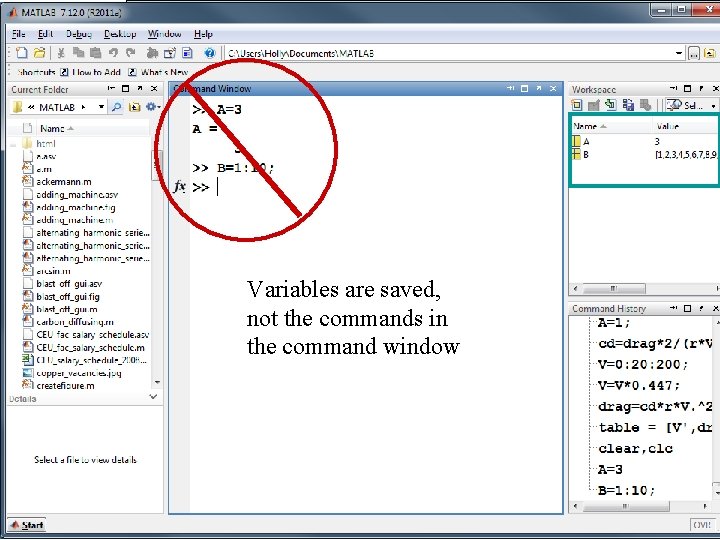The height and width of the screenshot is (540, 720).
Task: Click the Paste clipboard icon in toolbar
Action: [96, 53]
